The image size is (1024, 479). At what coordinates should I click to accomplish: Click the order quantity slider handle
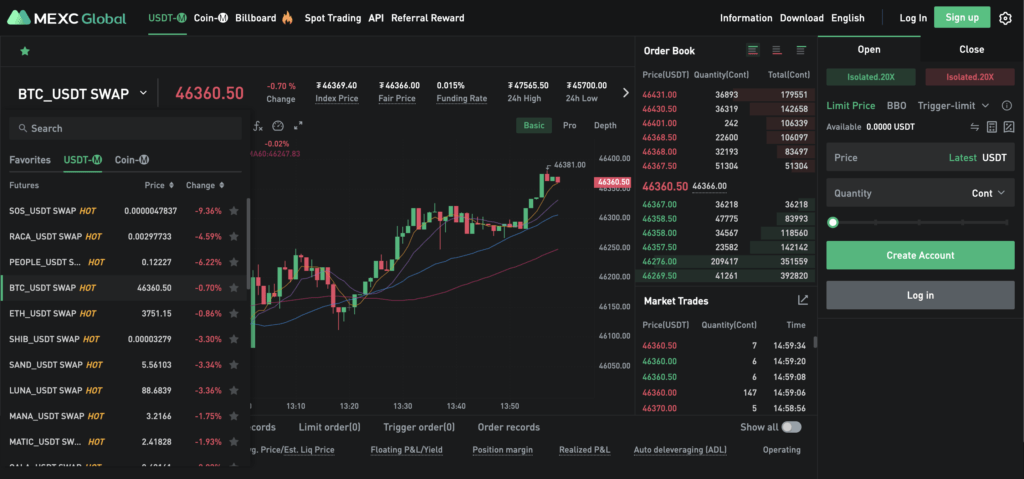coord(833,223)
